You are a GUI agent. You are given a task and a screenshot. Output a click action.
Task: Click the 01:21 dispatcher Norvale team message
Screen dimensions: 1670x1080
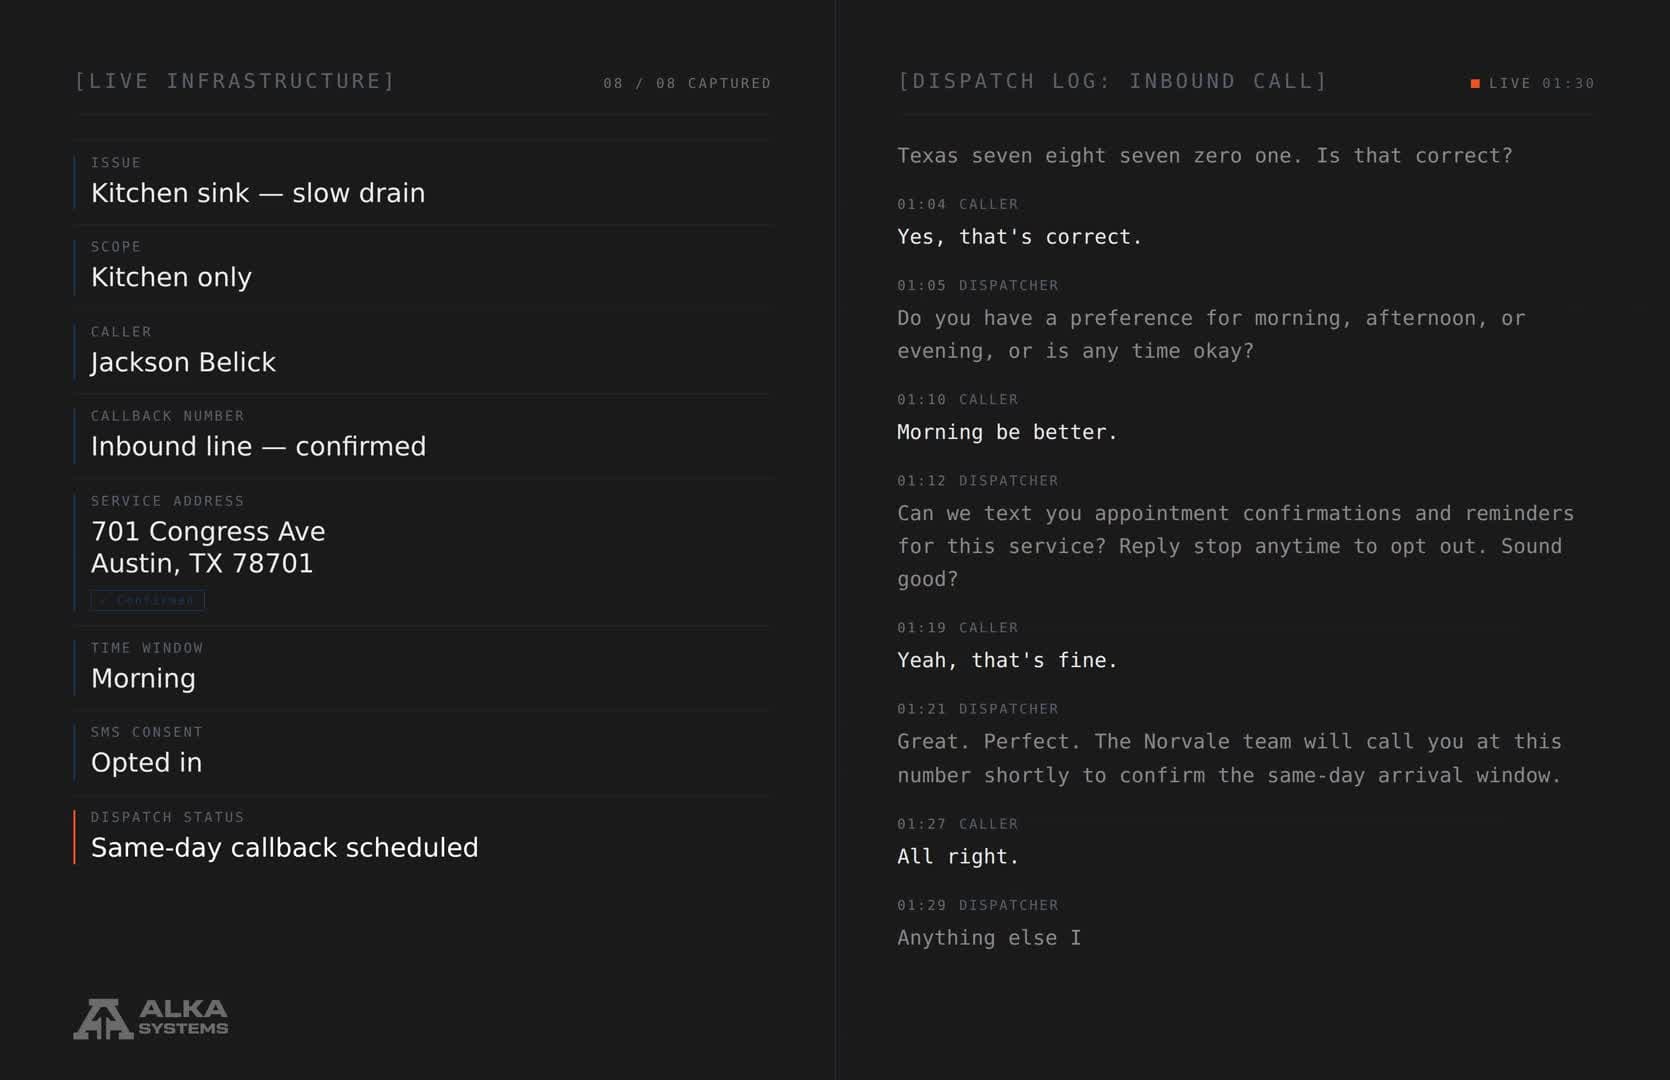(x=1229, y=758)
